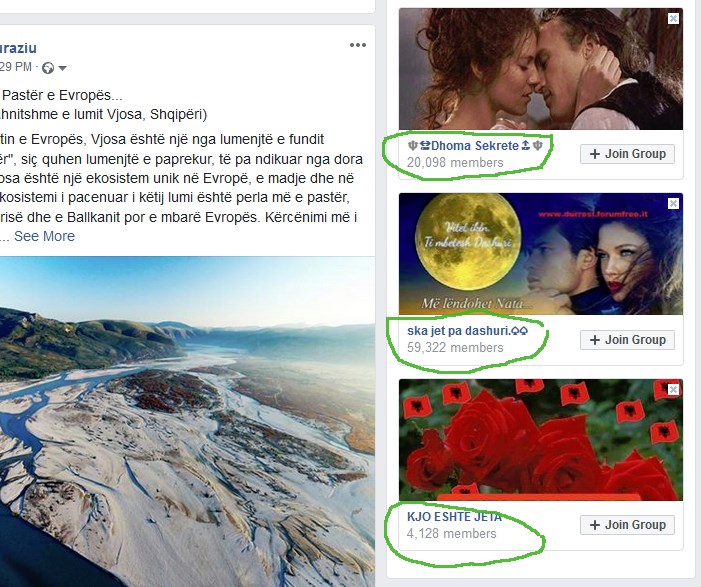Join the Dhoma Sekrete group

point(627,154)
